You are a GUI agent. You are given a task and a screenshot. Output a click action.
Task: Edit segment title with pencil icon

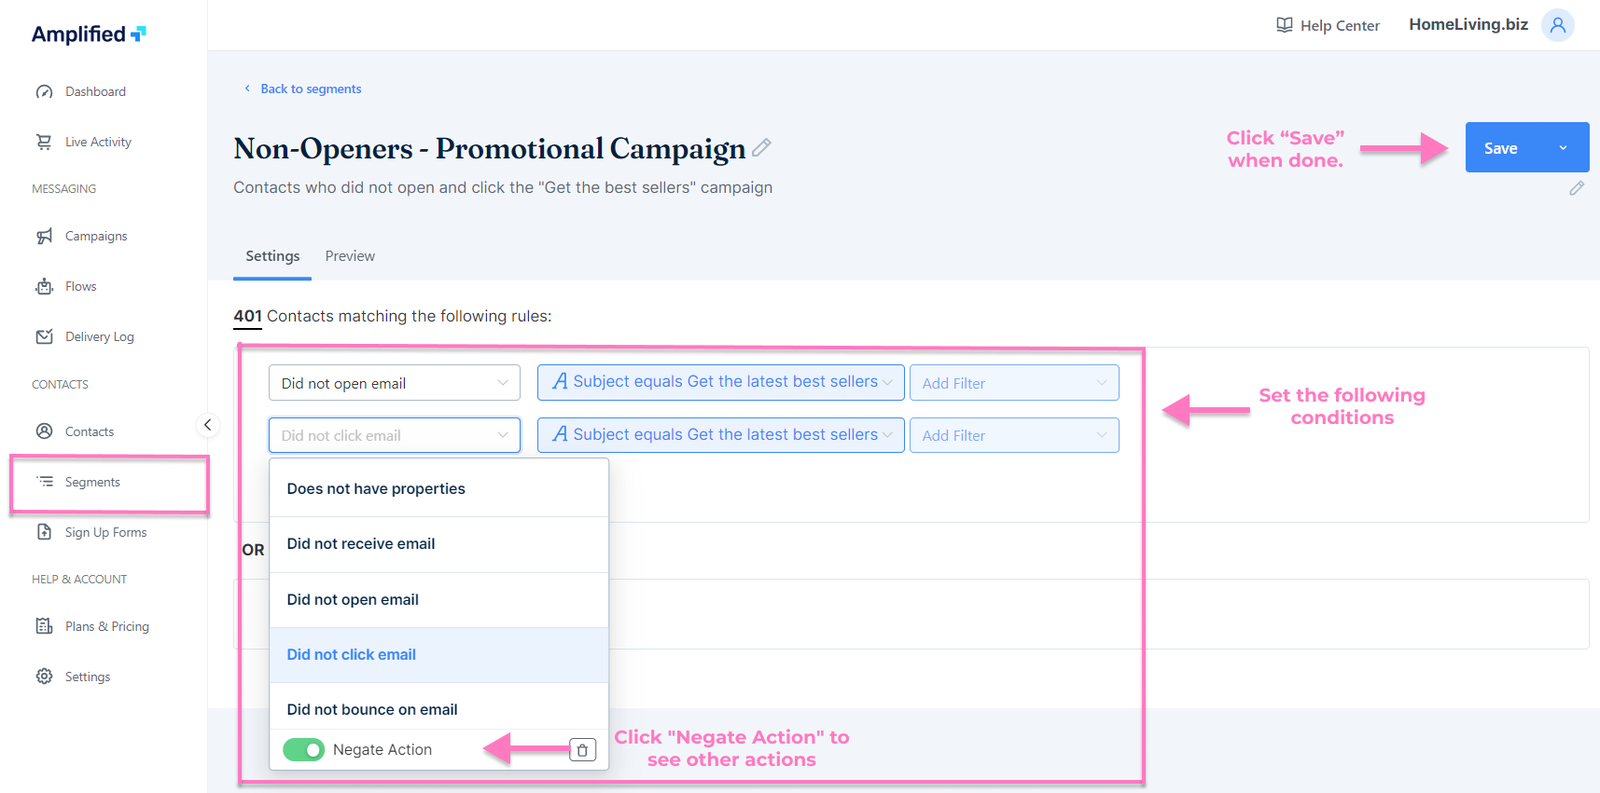click(x=762, y=148)
